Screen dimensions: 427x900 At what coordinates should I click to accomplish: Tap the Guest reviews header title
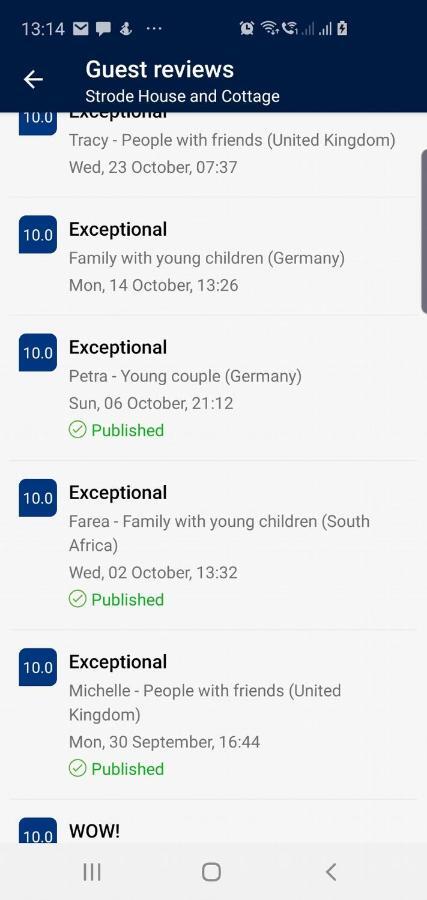(x=160, y=69)
